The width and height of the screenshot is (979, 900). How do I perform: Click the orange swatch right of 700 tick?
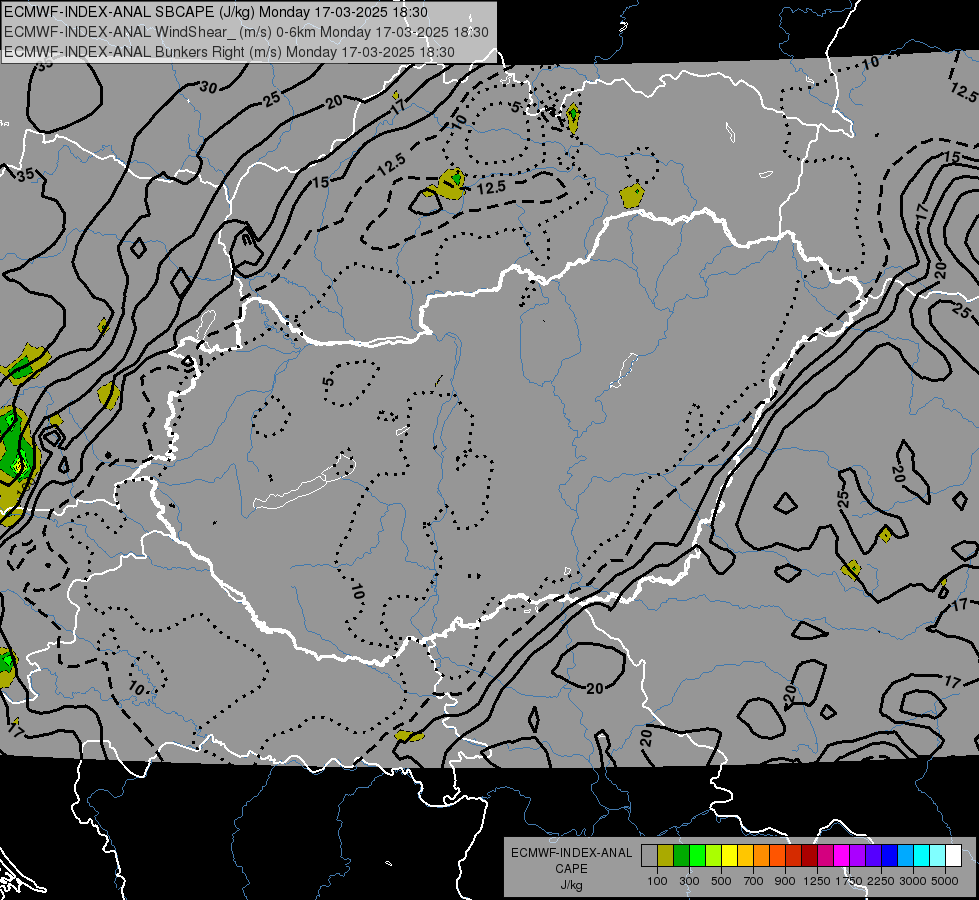coord(761,855)
